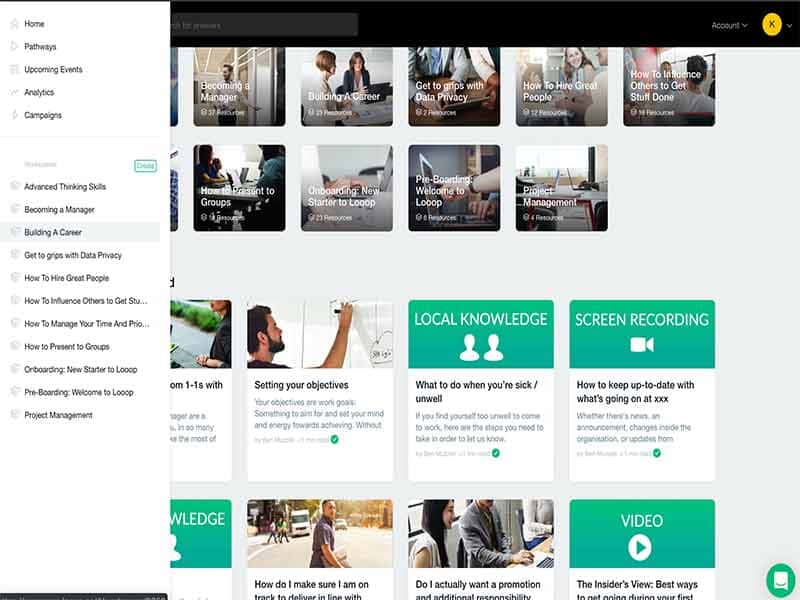Open the Building A Career workspace card

347,87
